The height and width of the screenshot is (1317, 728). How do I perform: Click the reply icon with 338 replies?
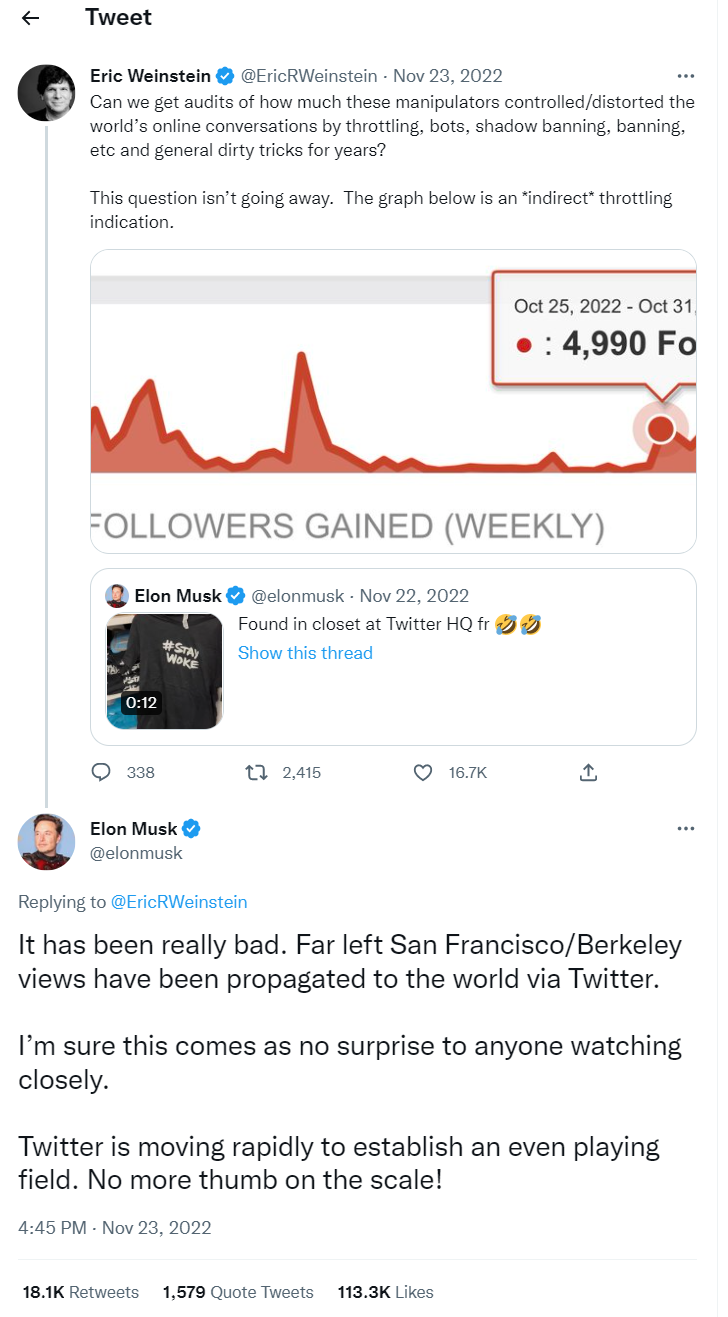pyautogui.click(x=101, y=772)
